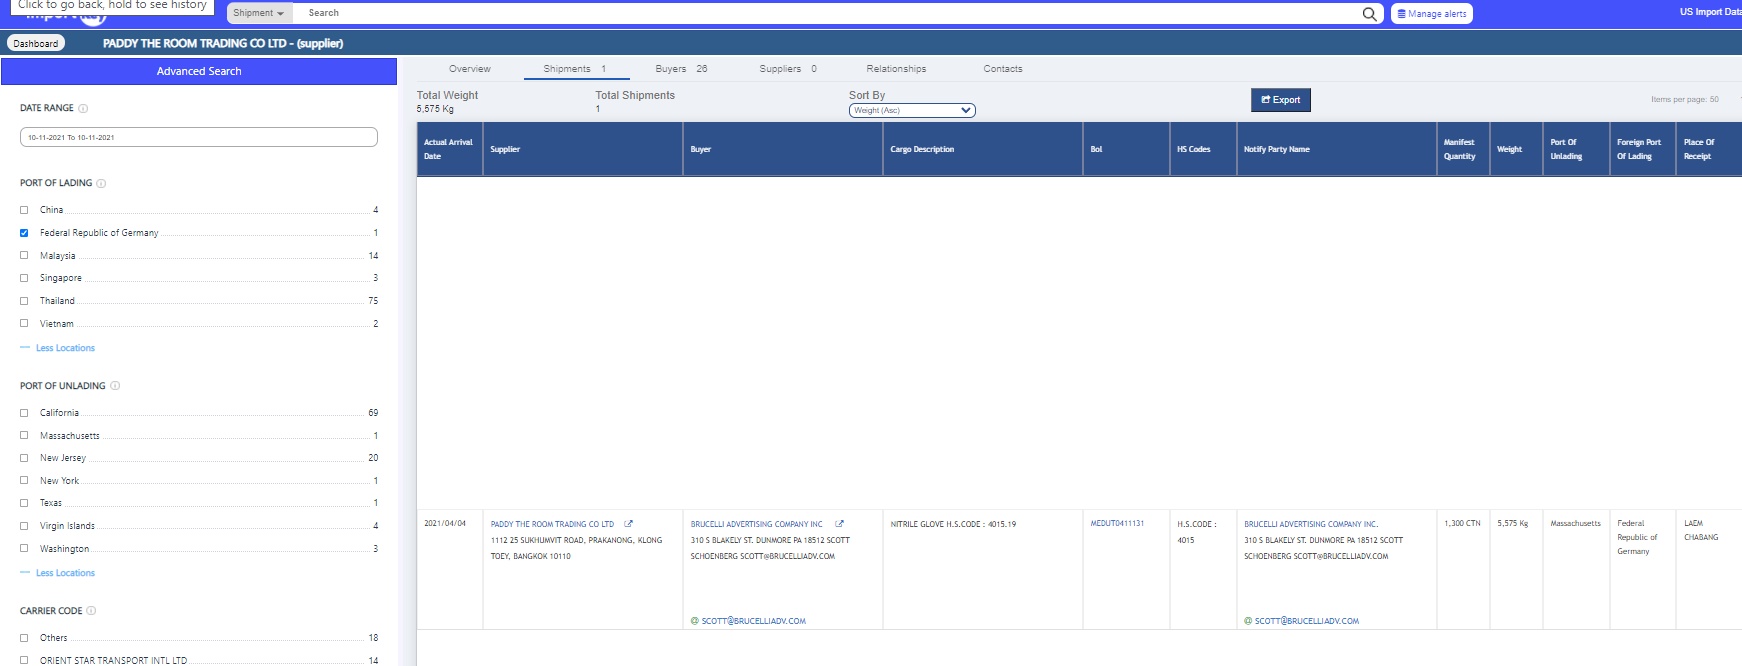Click the Export button

(1280, 100)
